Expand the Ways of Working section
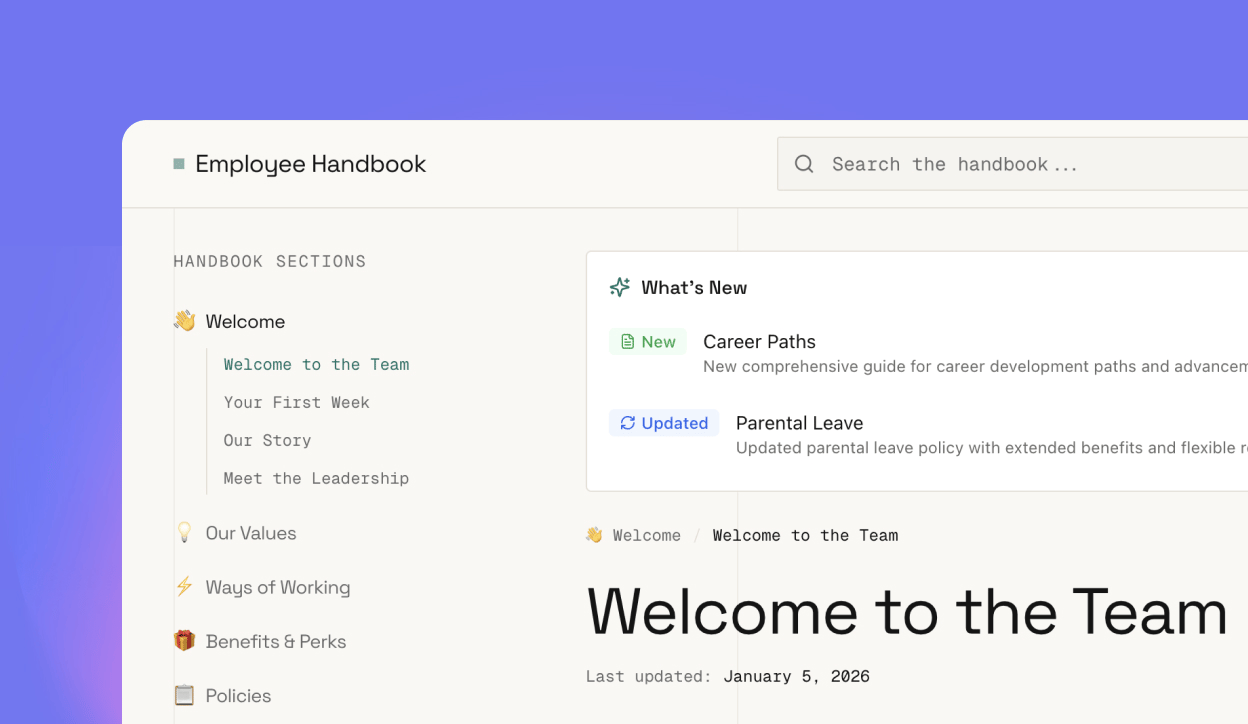 278,587
